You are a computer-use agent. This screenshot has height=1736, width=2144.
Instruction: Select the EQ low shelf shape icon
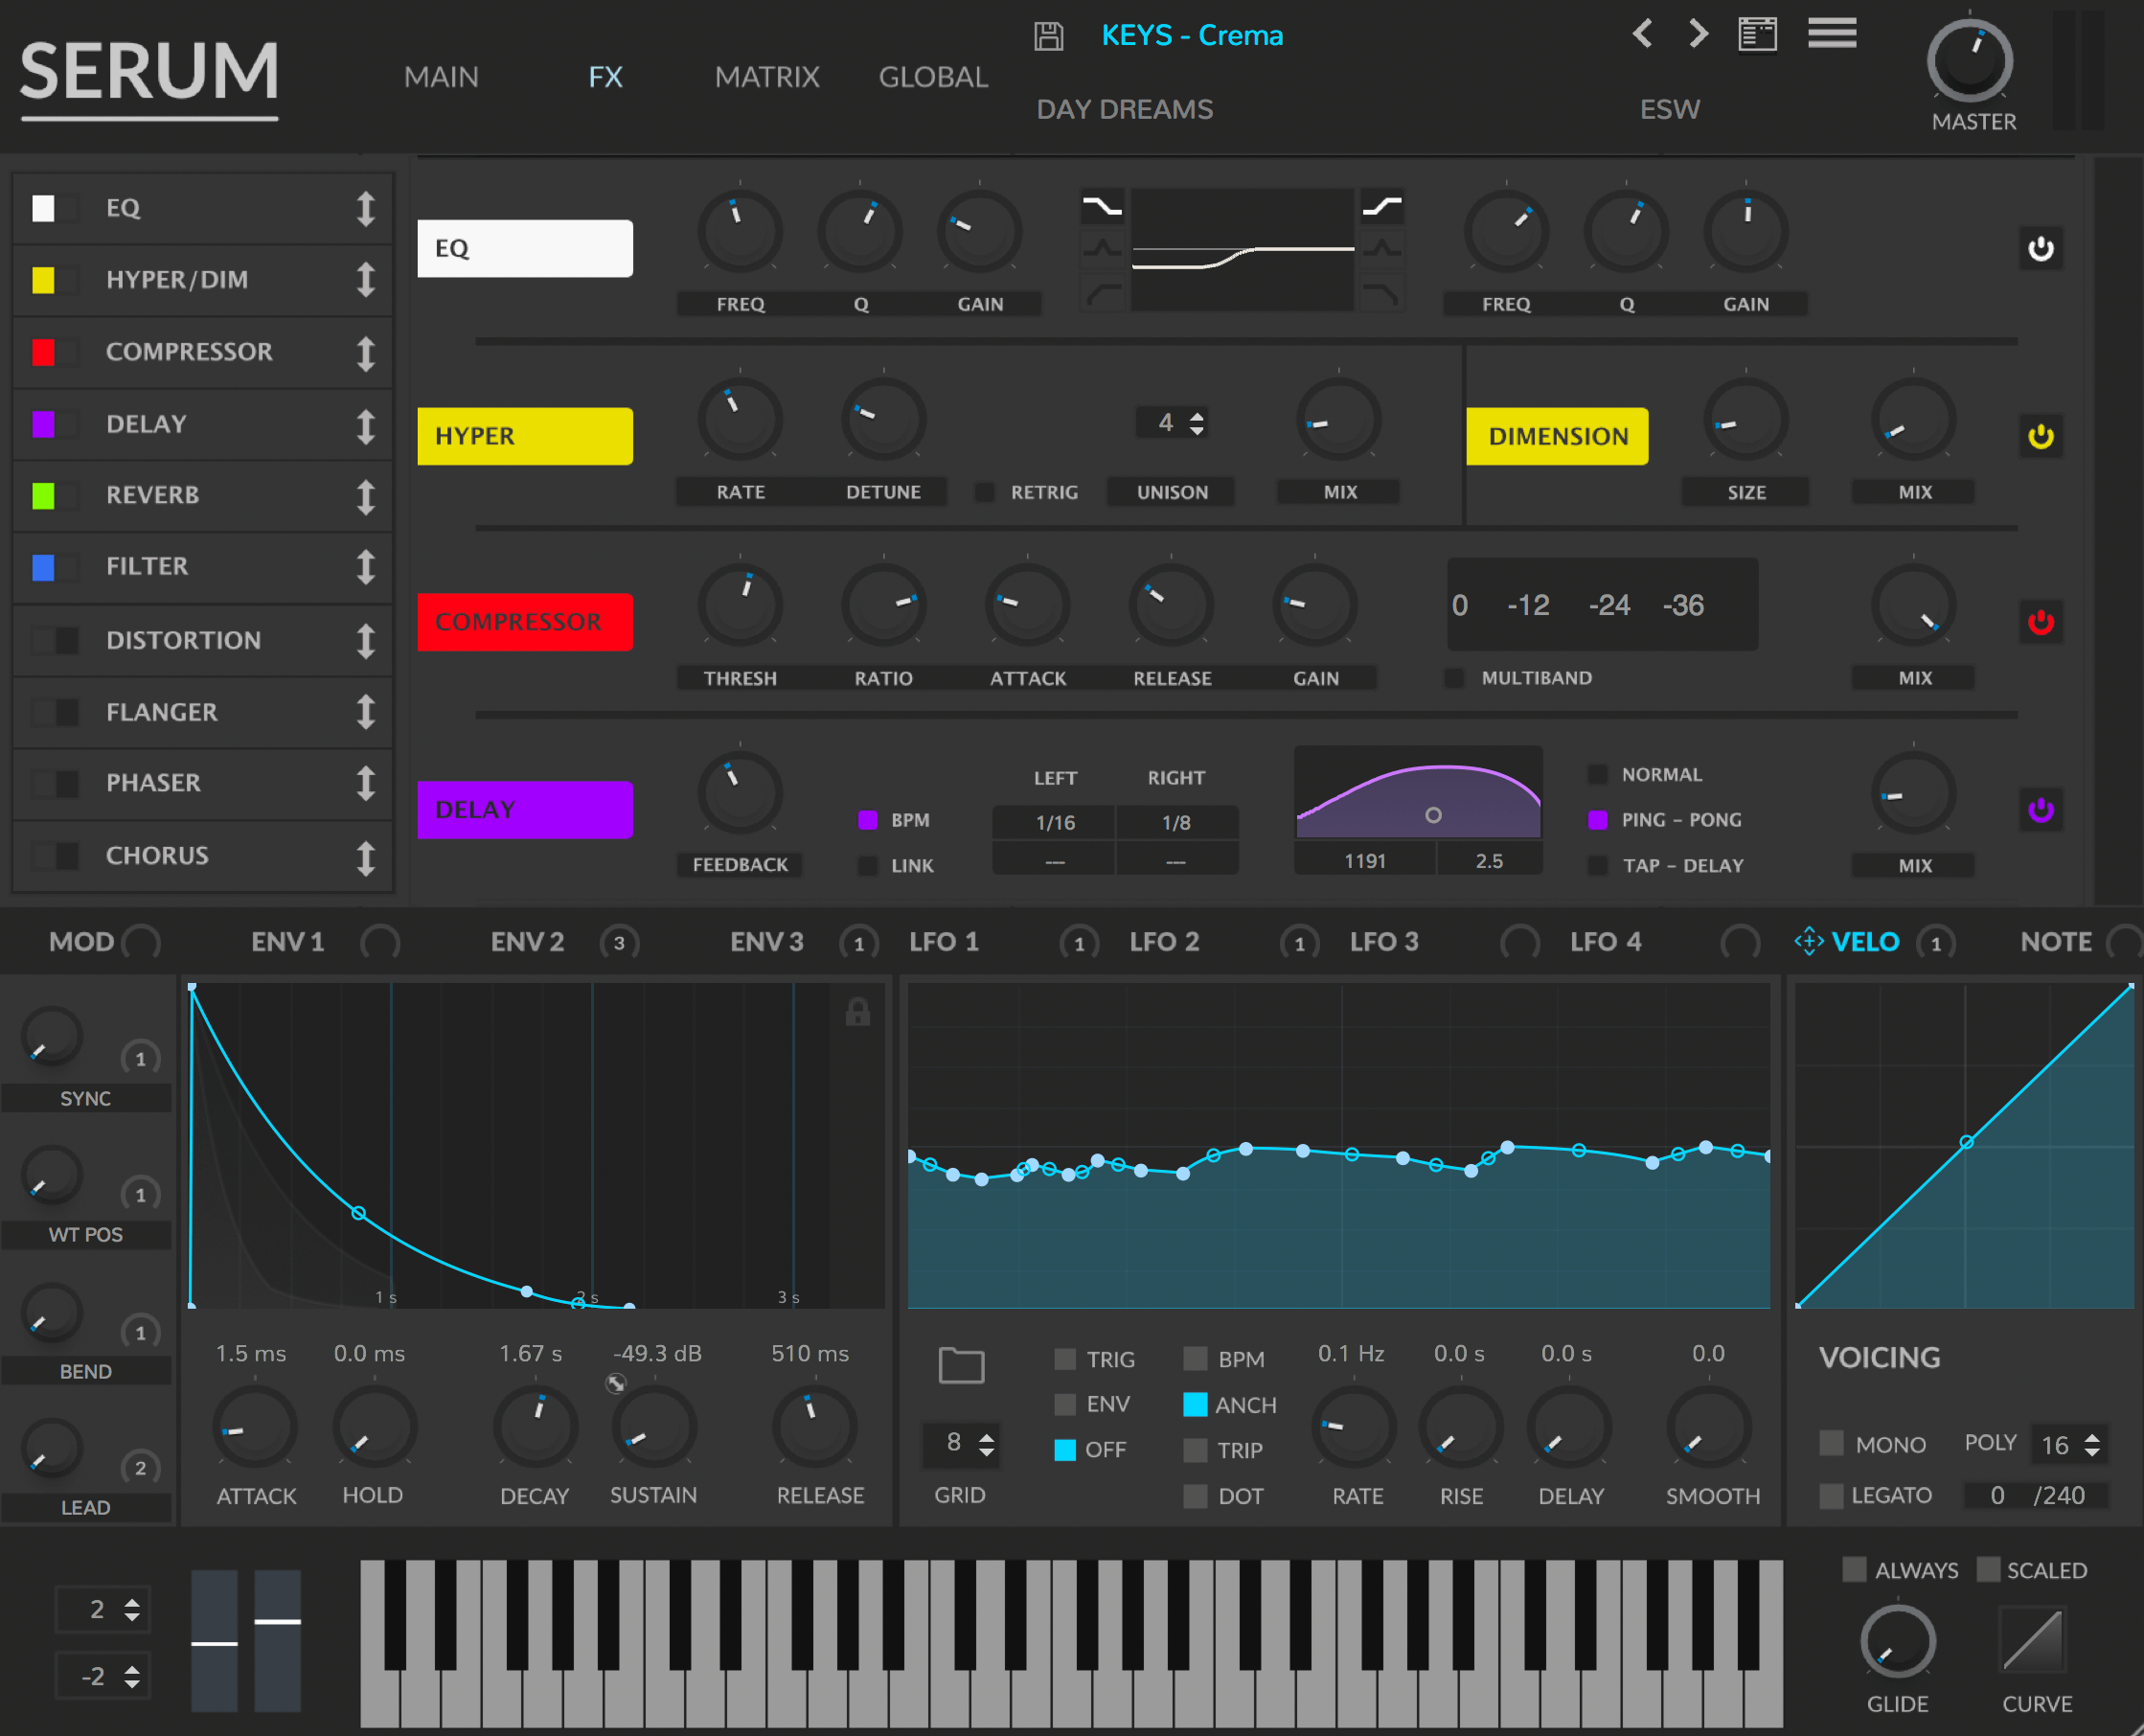[1102, 207]
